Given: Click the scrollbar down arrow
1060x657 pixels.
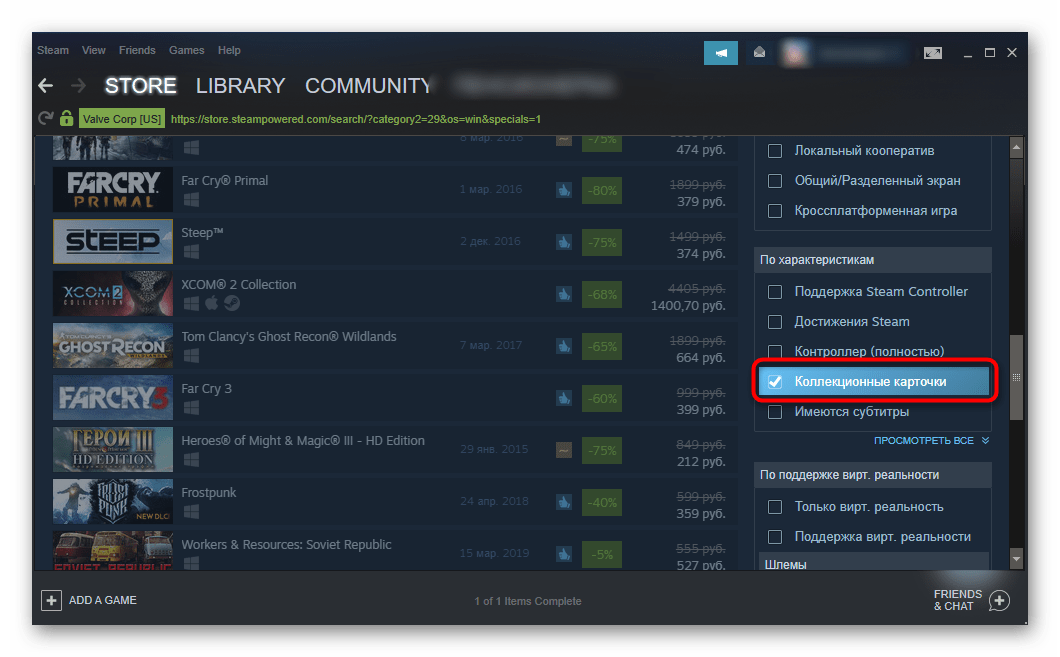Looking at the screenshot, I should pos(1016,558).
